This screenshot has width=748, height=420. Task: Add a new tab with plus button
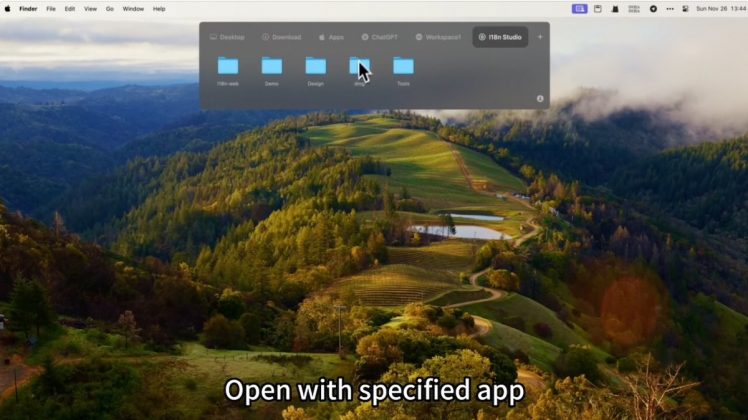[540, 37]
